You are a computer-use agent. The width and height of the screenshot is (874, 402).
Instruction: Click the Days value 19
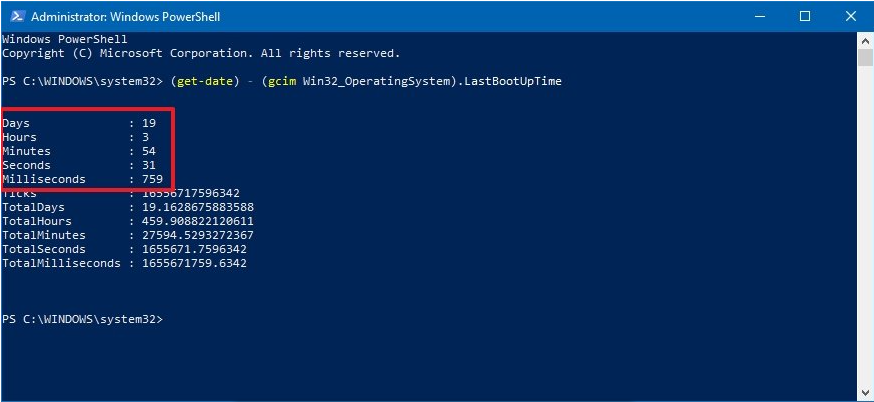tap(149, 123)
